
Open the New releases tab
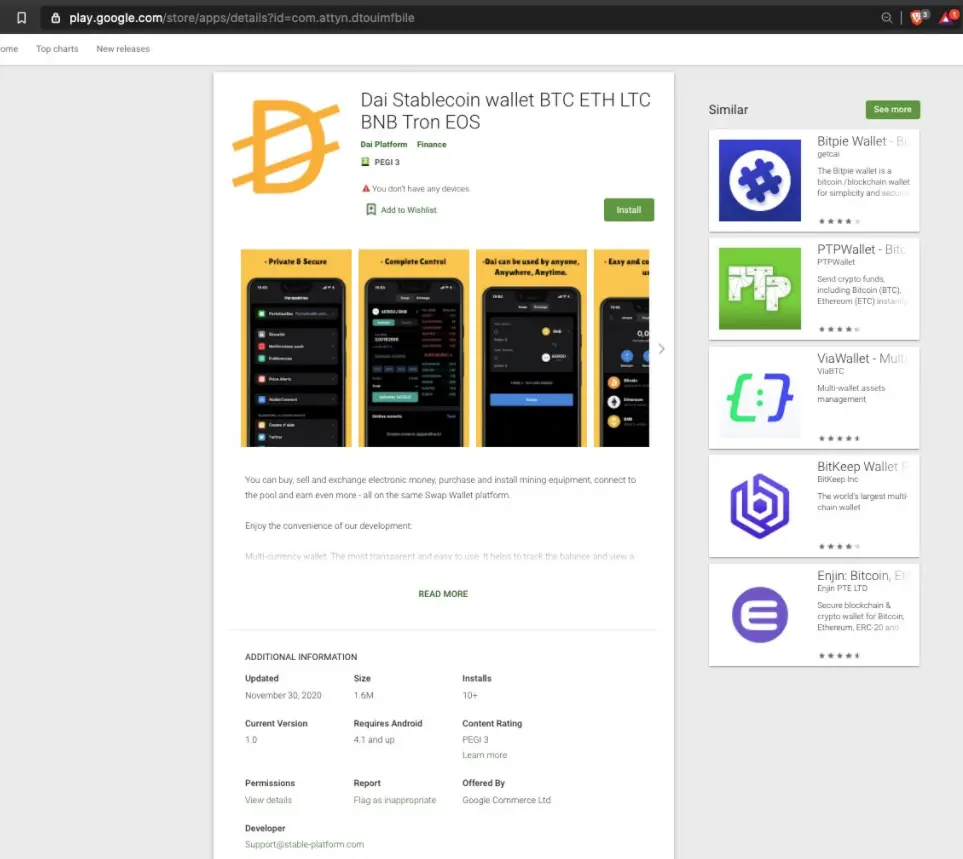click(123, 49)
